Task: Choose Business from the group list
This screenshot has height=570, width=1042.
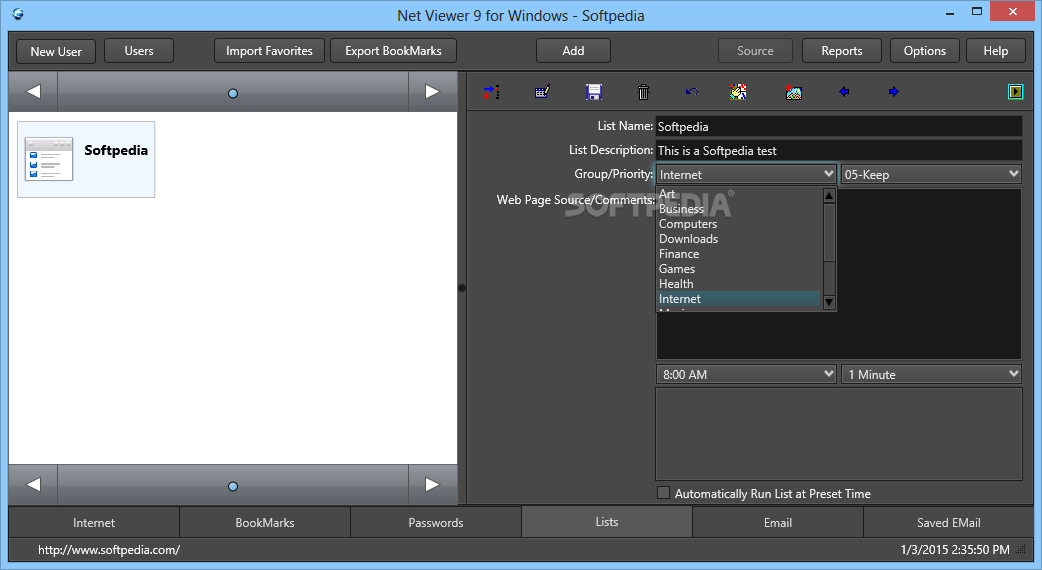Action: (x=739, y=209)
